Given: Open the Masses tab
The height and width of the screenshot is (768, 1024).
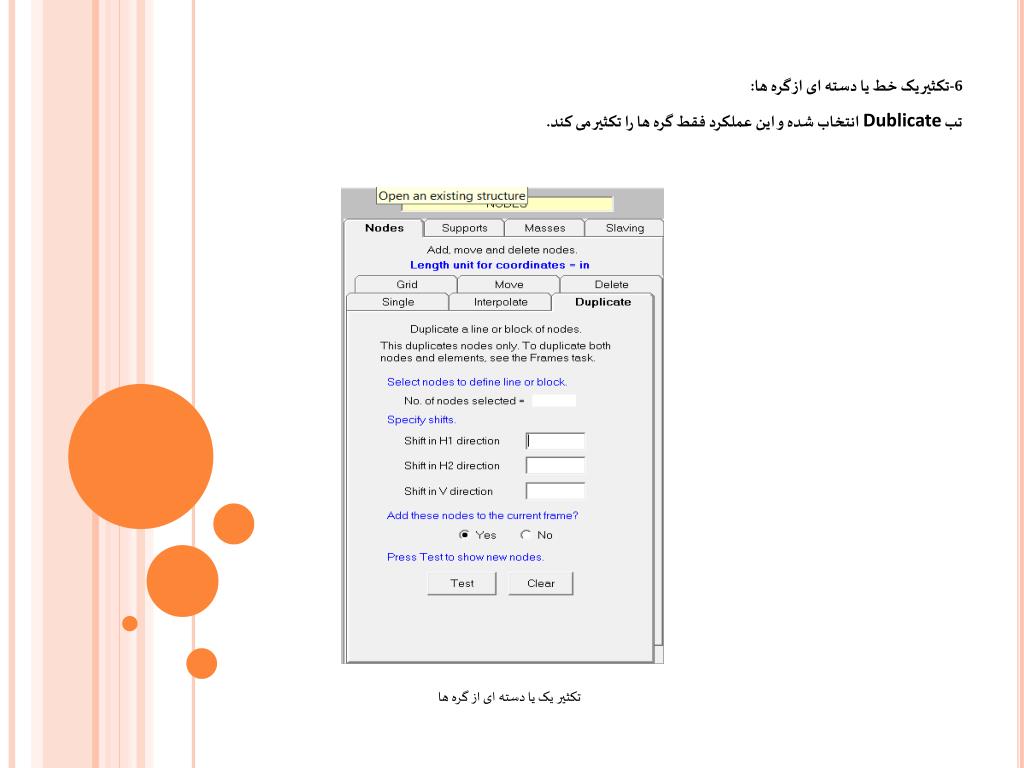Looking at the screenshot, I should coord(545,228).
